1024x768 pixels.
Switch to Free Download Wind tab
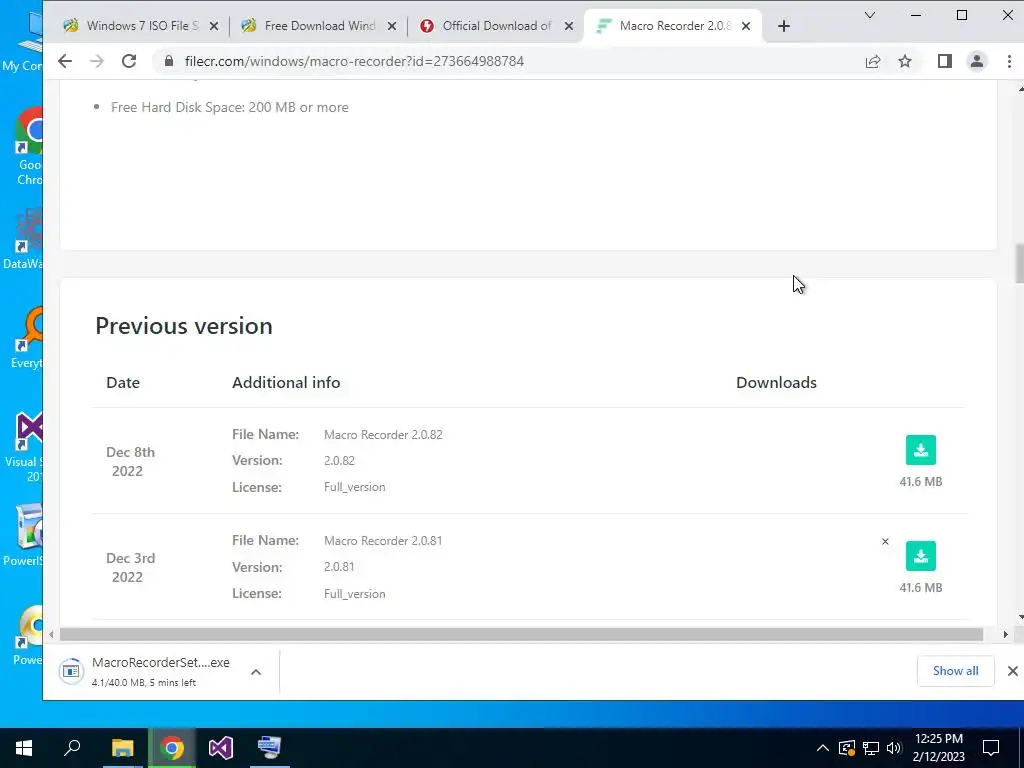[319, 26]
